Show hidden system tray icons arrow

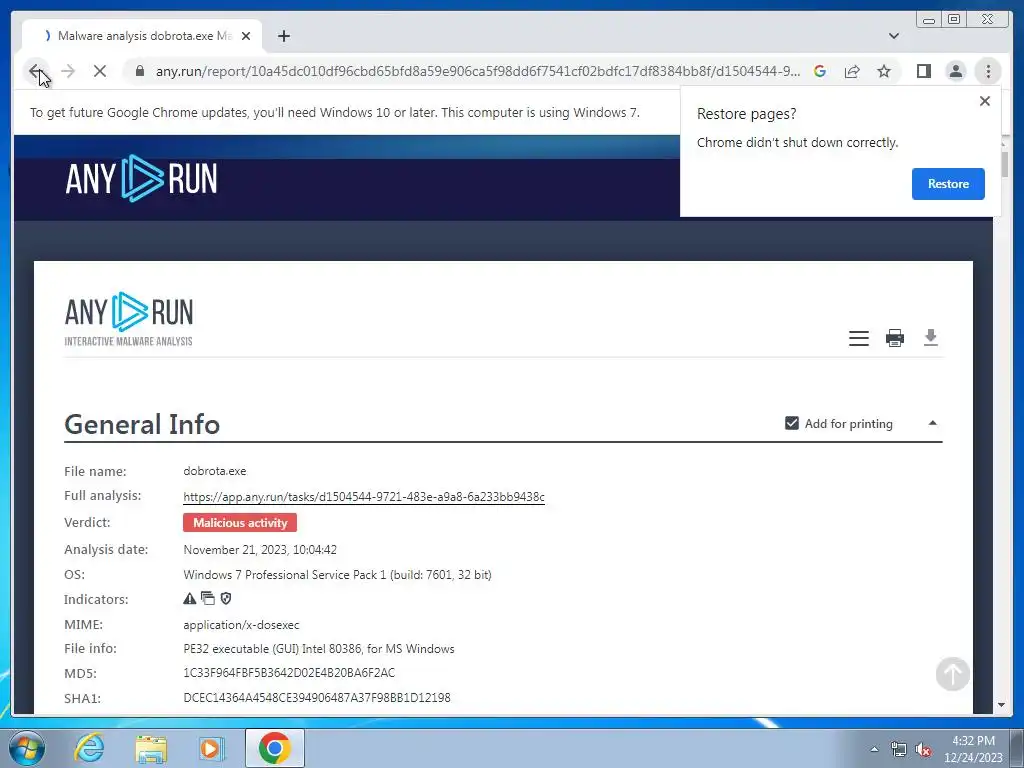pos(874,749)
